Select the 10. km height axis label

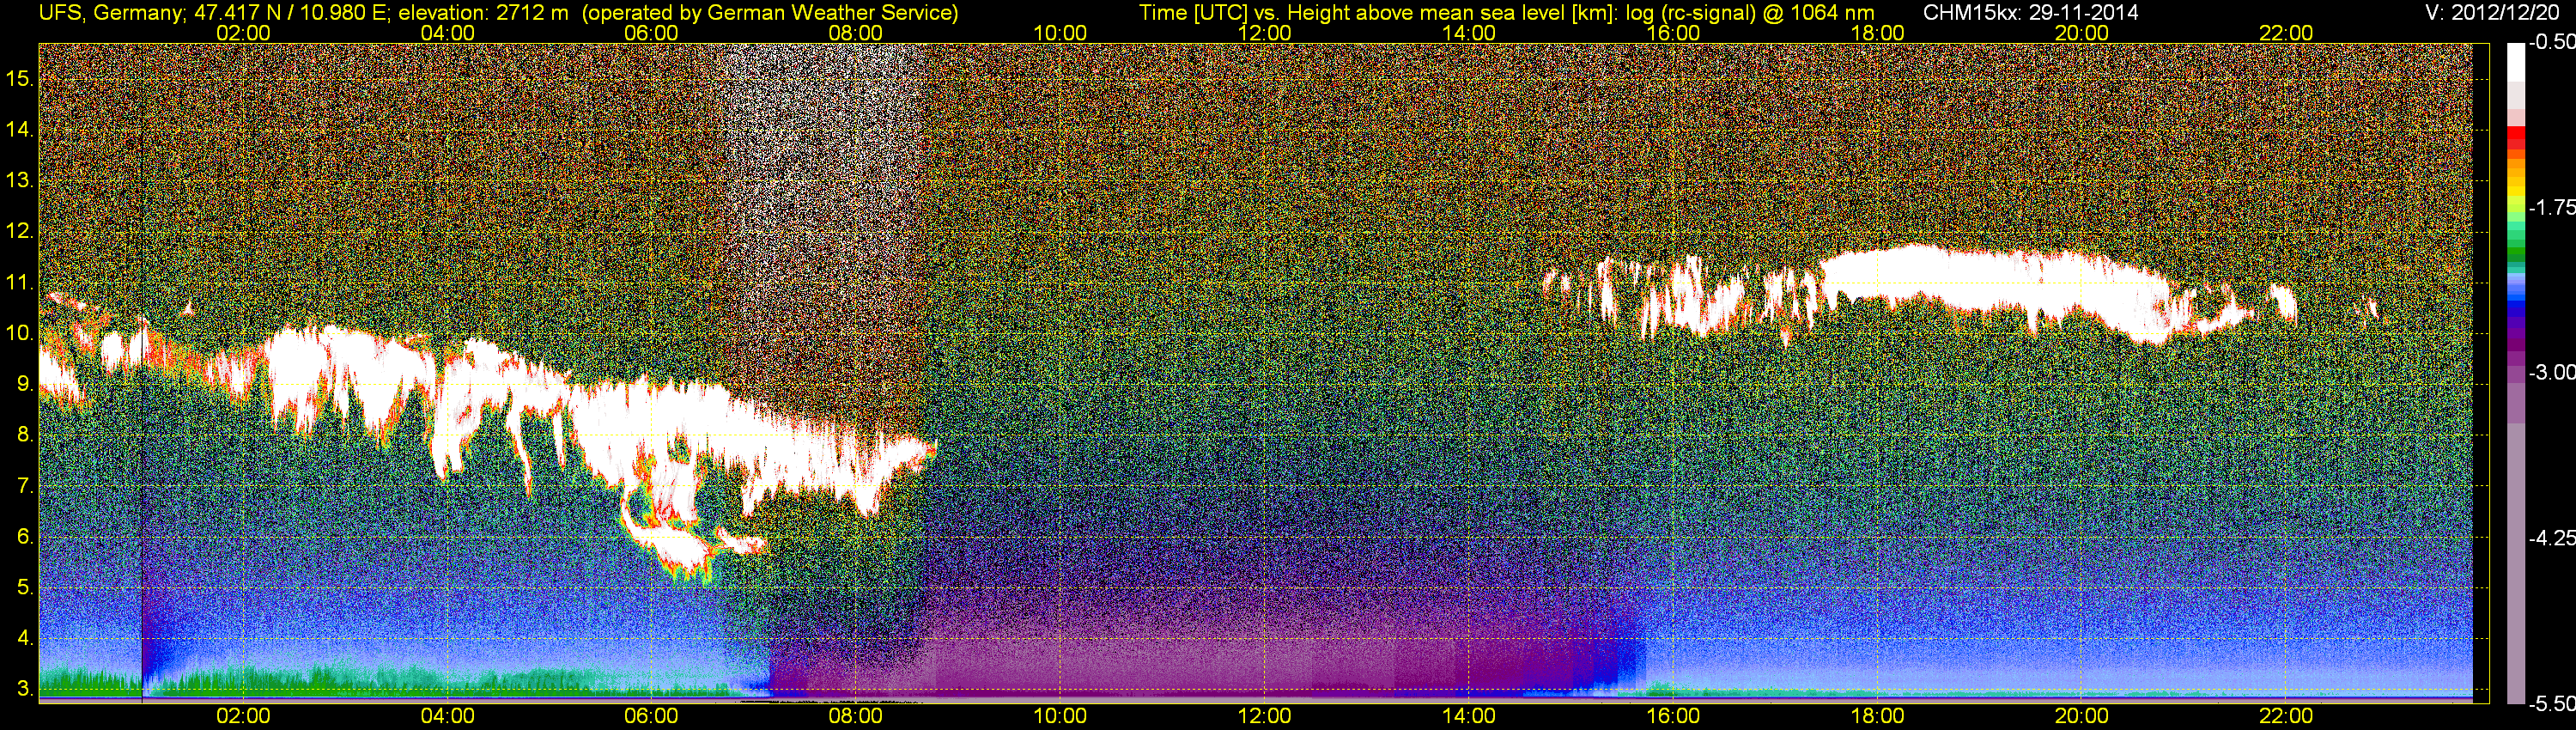(x=20, y=333)
